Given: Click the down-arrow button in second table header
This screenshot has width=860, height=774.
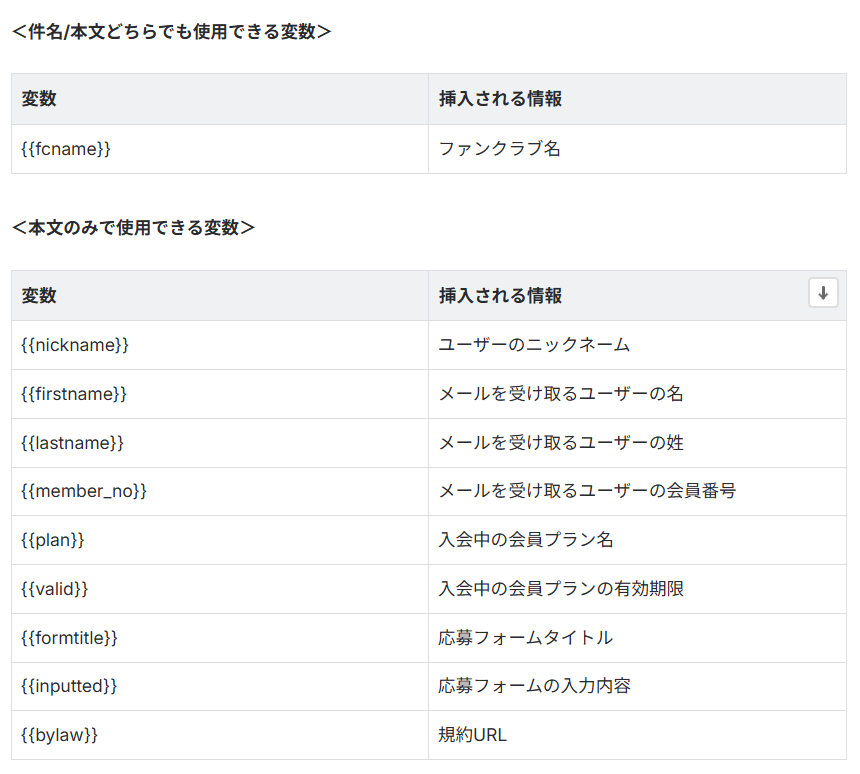Looking at the screenshot, I should coord(823,292).
